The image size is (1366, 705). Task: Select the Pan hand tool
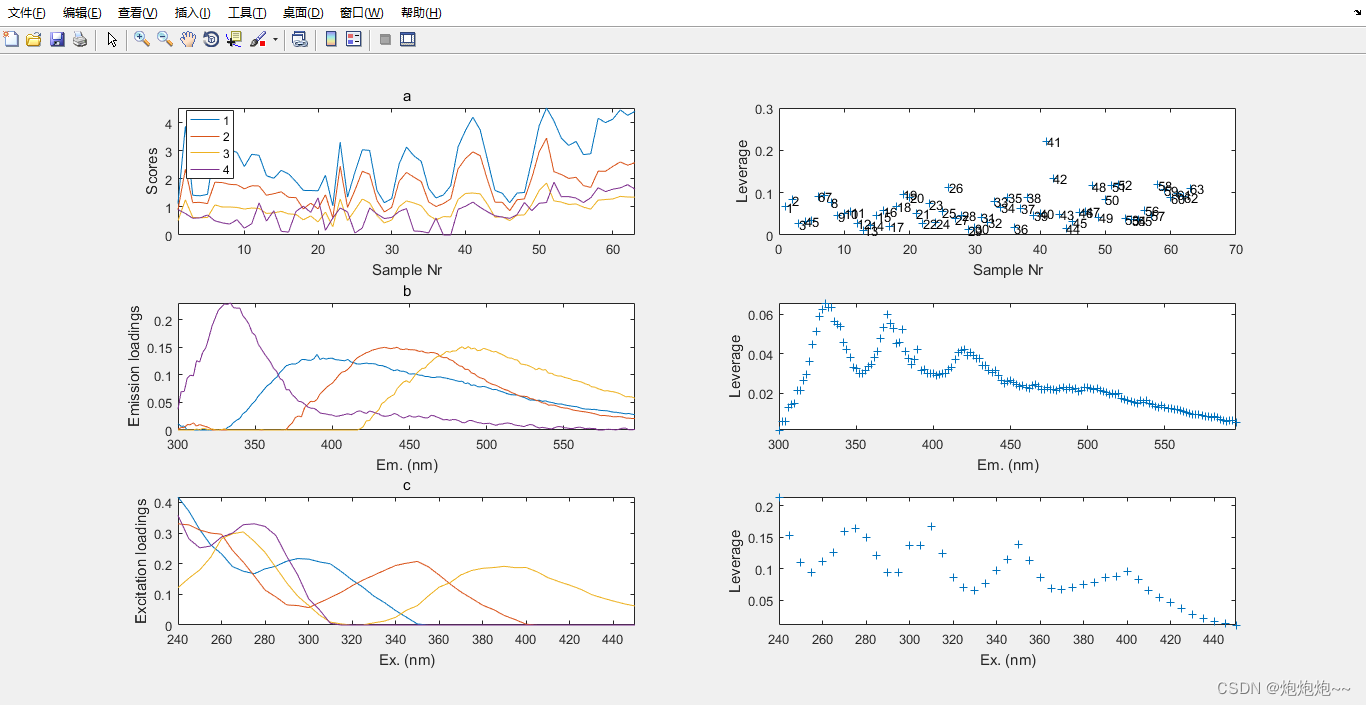pos(188,39)
